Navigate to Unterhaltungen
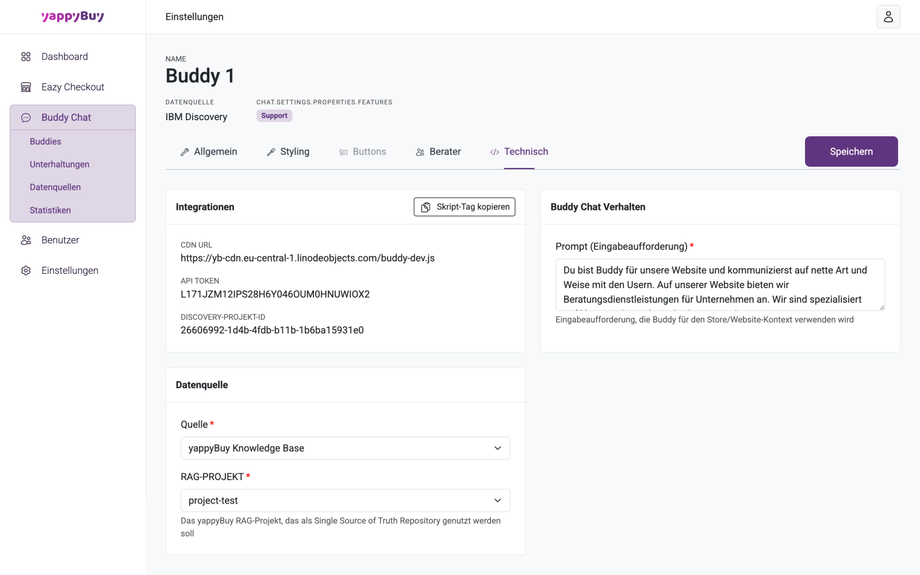 60,164
